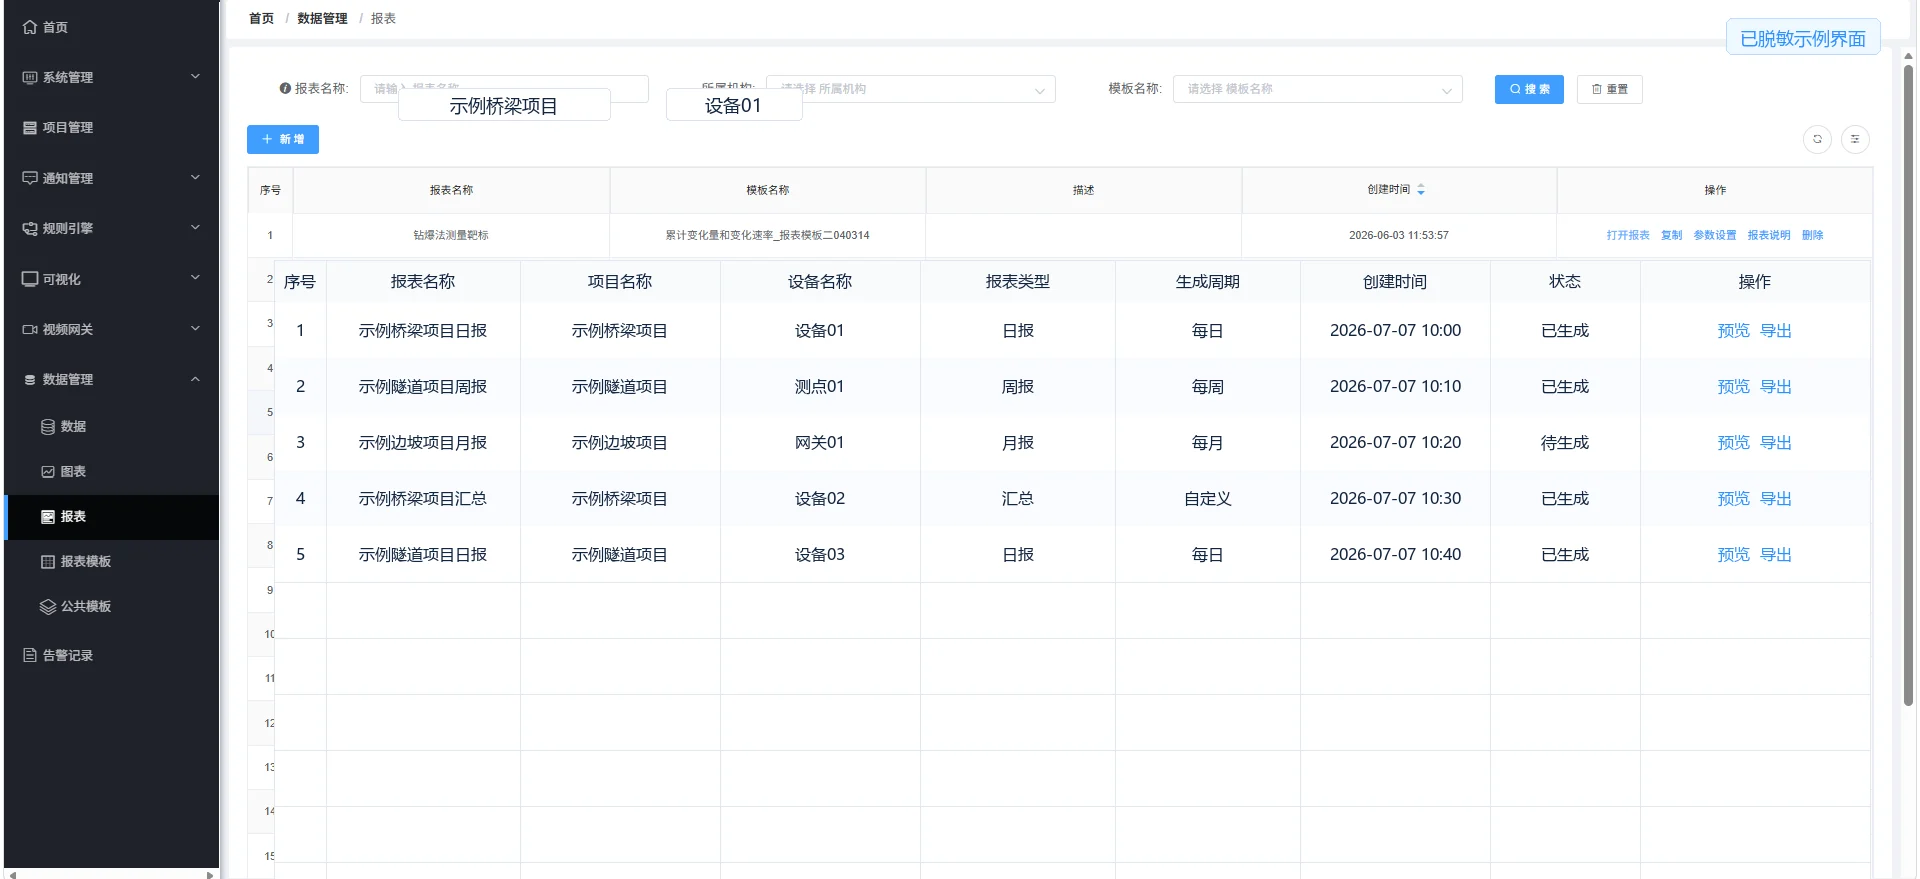Click the 删除 link
1920x879 pixels.
pos(1813,235)
